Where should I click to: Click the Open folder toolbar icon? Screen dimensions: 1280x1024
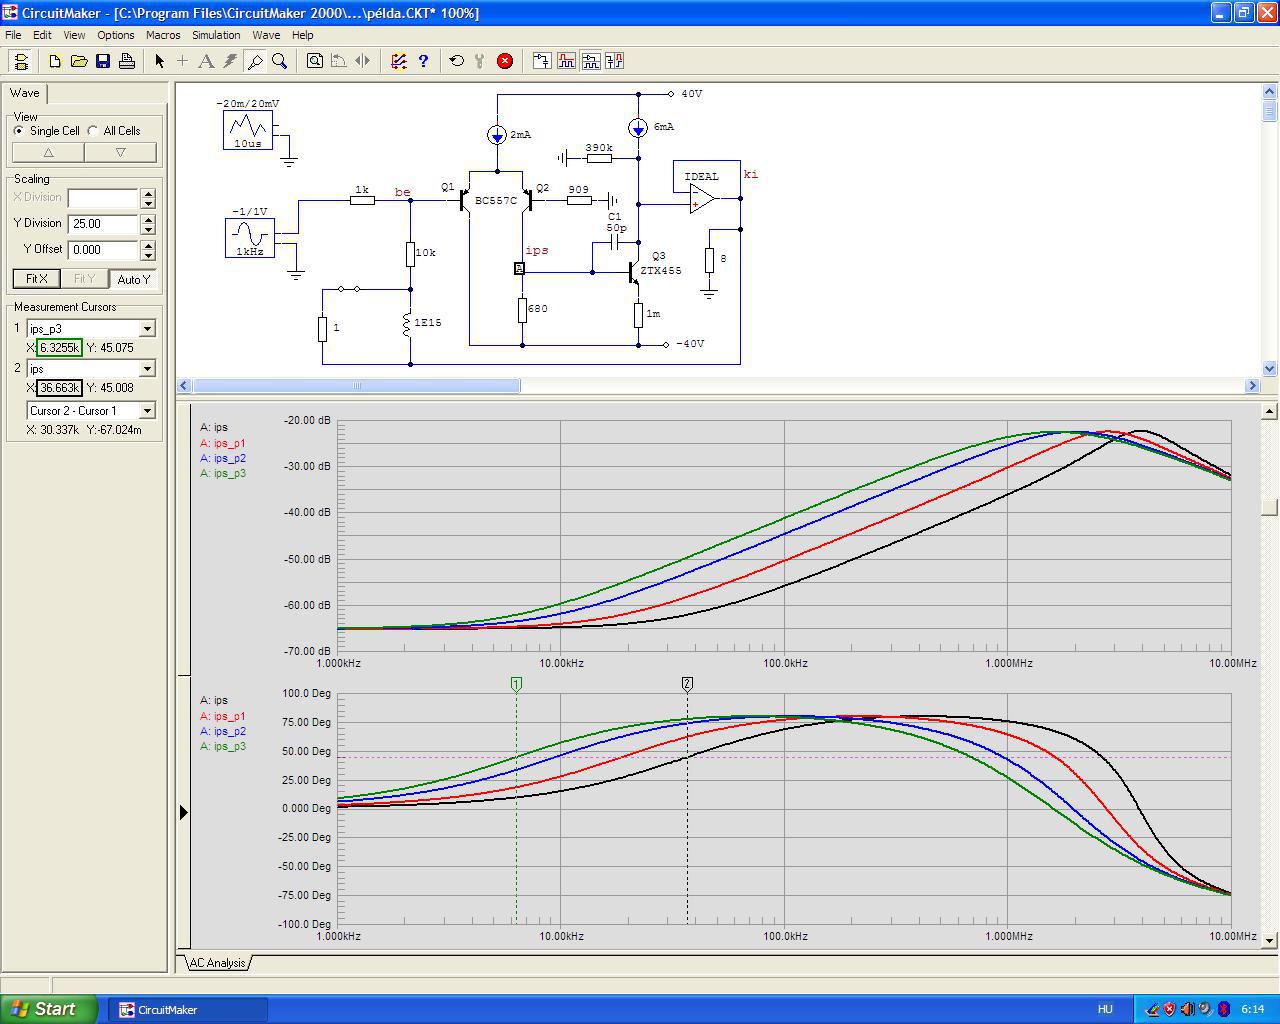79,61
